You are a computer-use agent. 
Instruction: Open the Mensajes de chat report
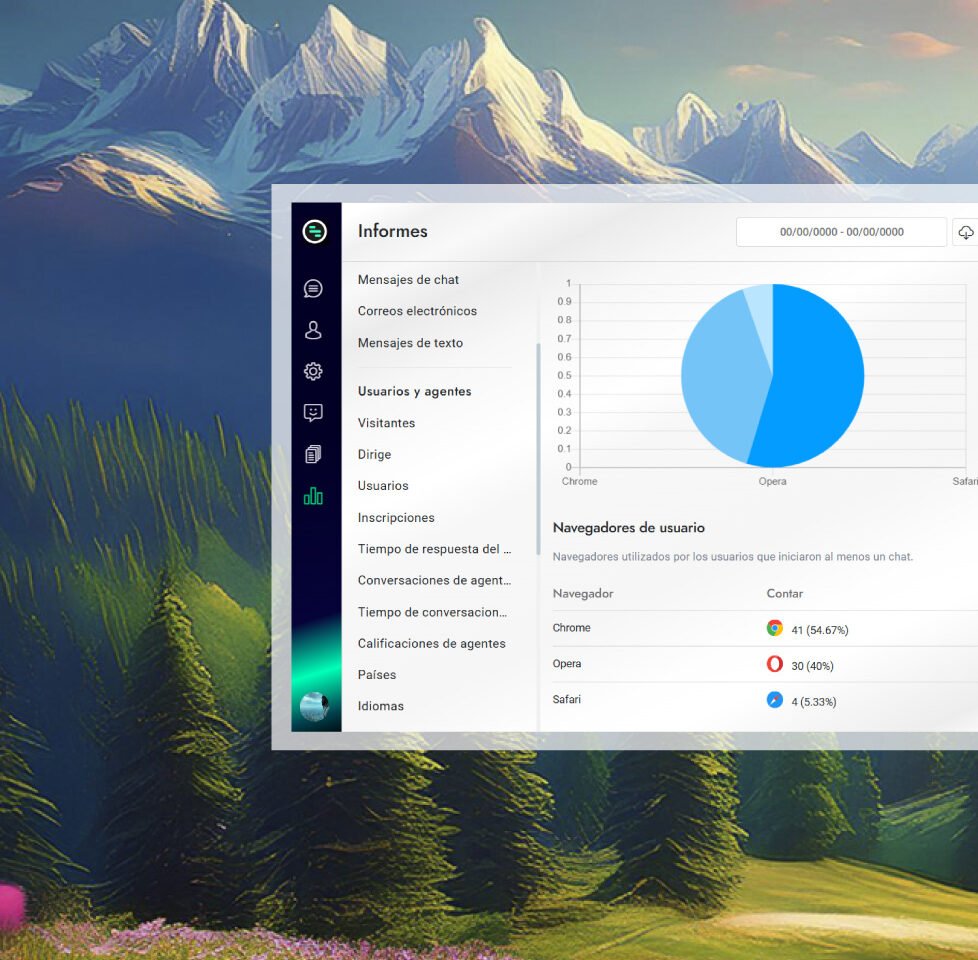coord(408,280)
